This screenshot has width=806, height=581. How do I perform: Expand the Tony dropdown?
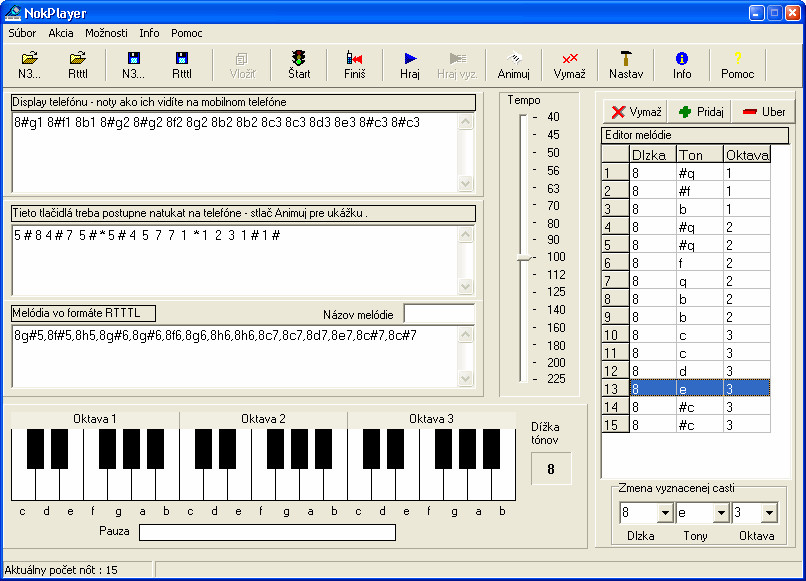(721, 513)
